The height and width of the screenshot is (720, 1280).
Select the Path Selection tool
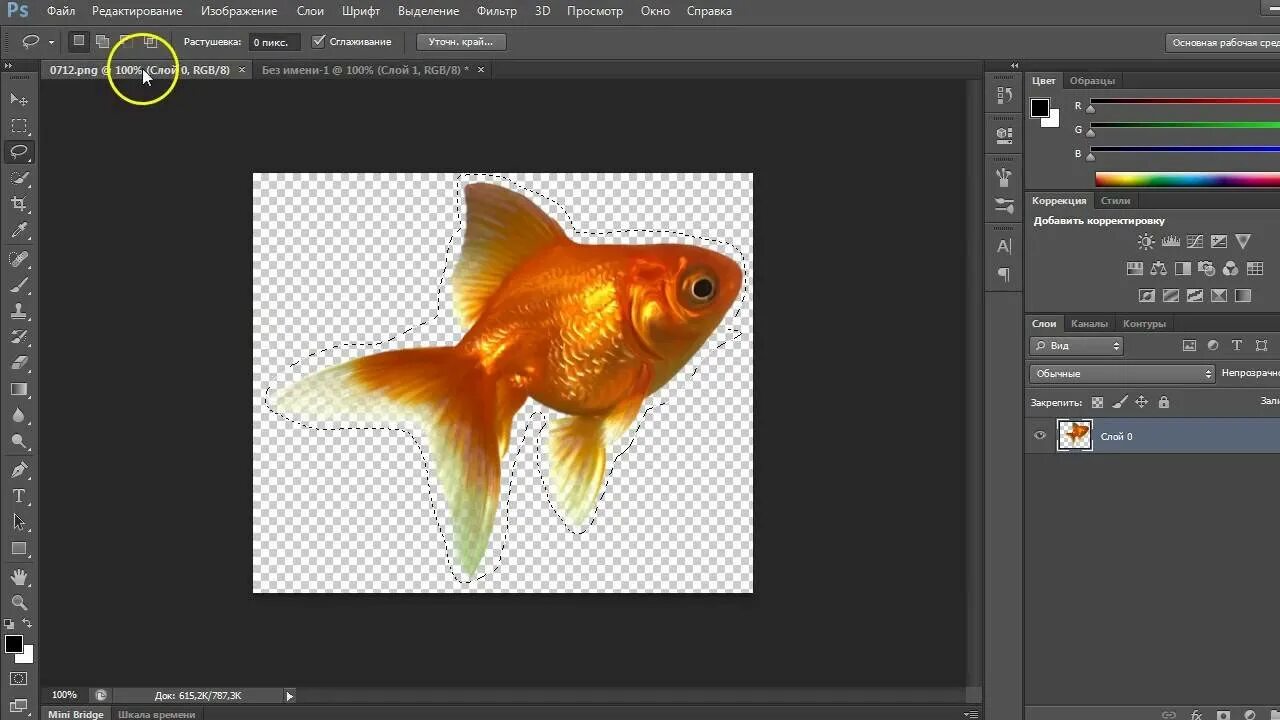point(19,522)
